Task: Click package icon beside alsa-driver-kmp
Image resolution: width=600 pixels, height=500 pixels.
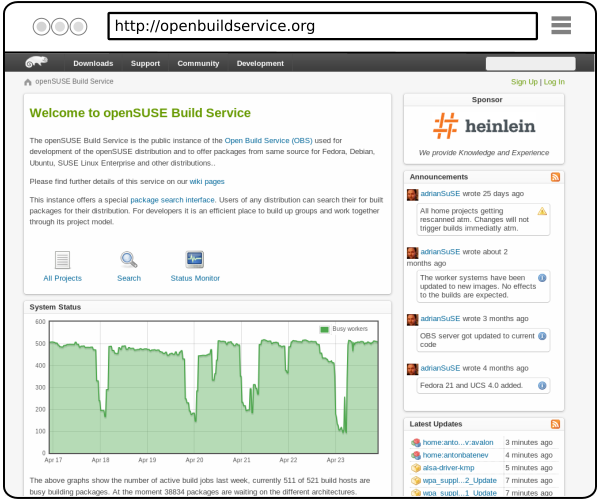Action: (x=416, y=468)
